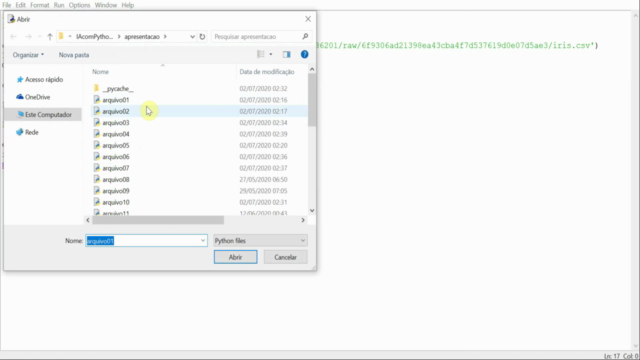Viewport: 640px width, 360px height.
Task: Expand the recent locations dropdown arrow
Action: [40, 37]
